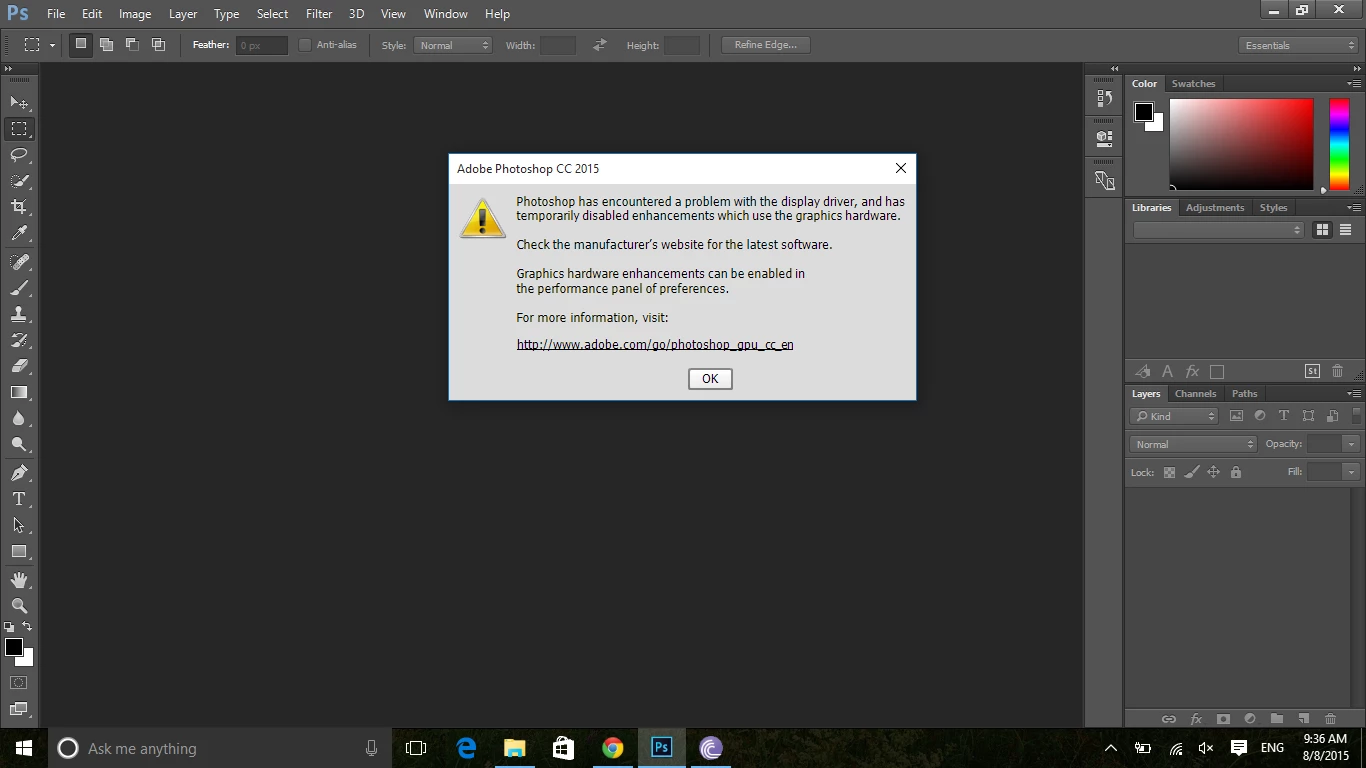Open the layer blend mode dropdown
1366x768 pixels.
(1193, 444)
